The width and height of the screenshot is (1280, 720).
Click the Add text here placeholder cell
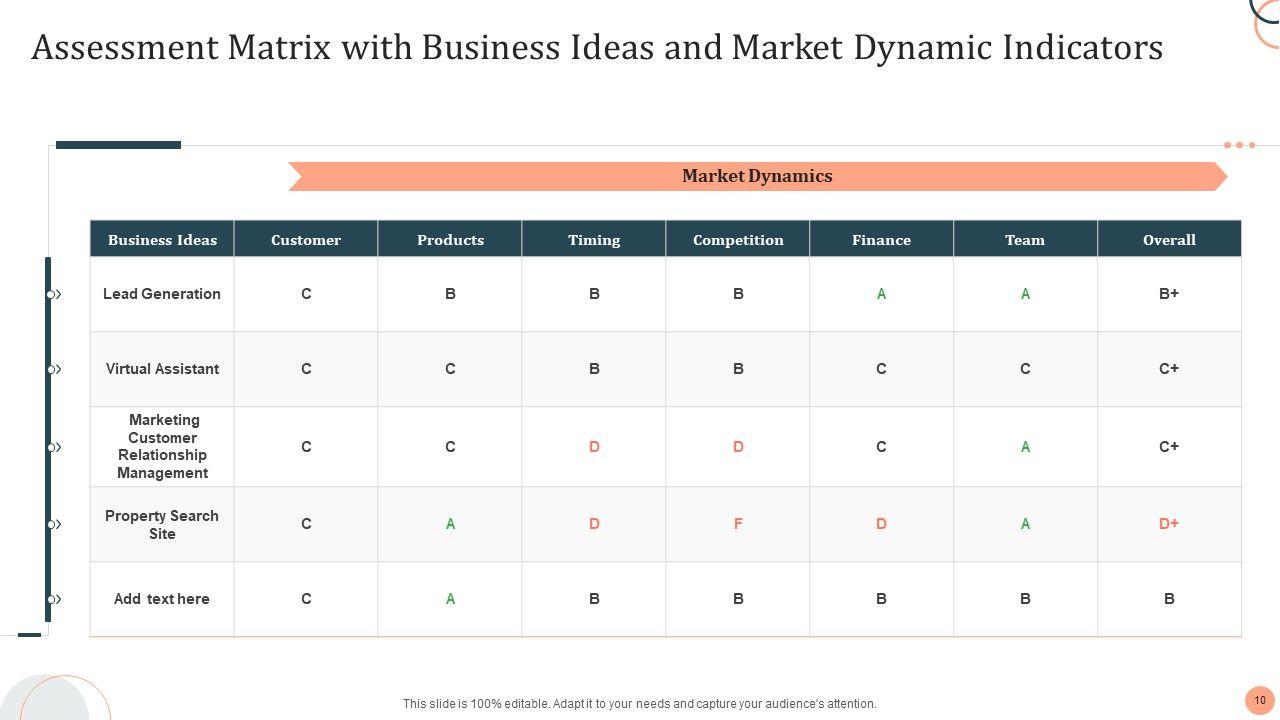pyautogui.click(x=162, y=599)
